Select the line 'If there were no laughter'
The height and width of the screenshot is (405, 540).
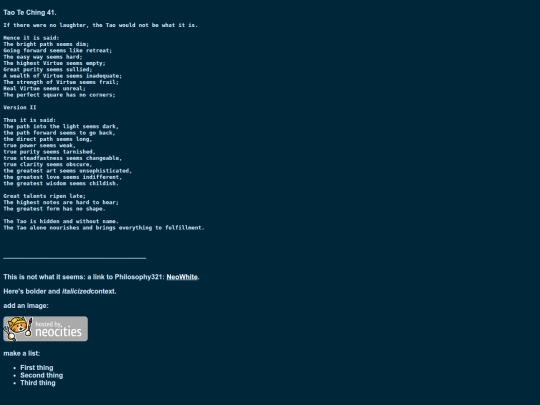point(101,25)
